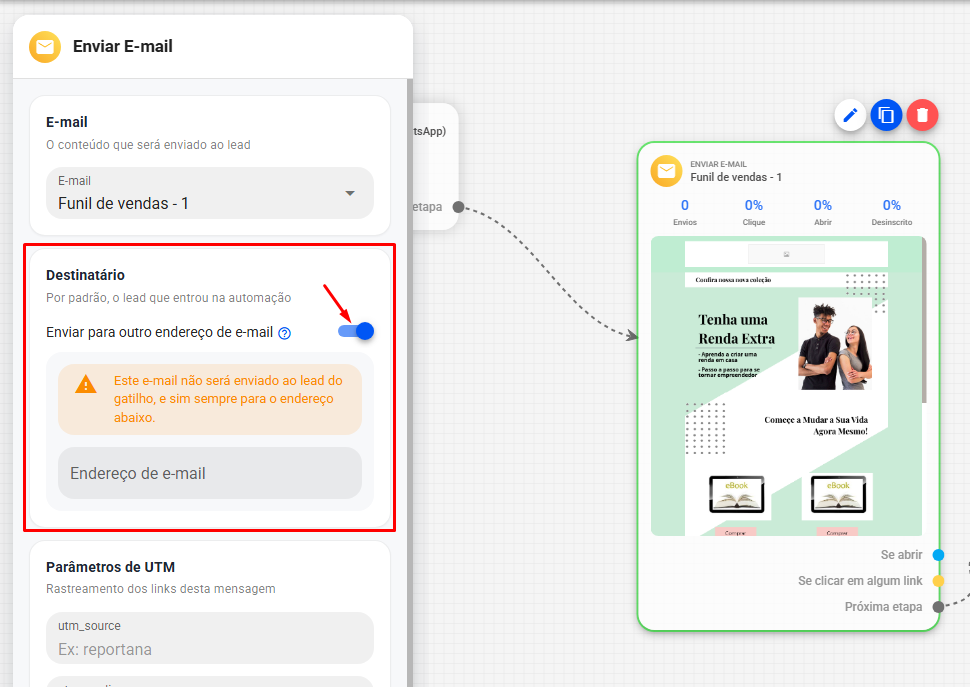This screenshot has width=970, height=687.
Task: Click the 'Se abrir' blue connector dot
Action: click(938, 555)
